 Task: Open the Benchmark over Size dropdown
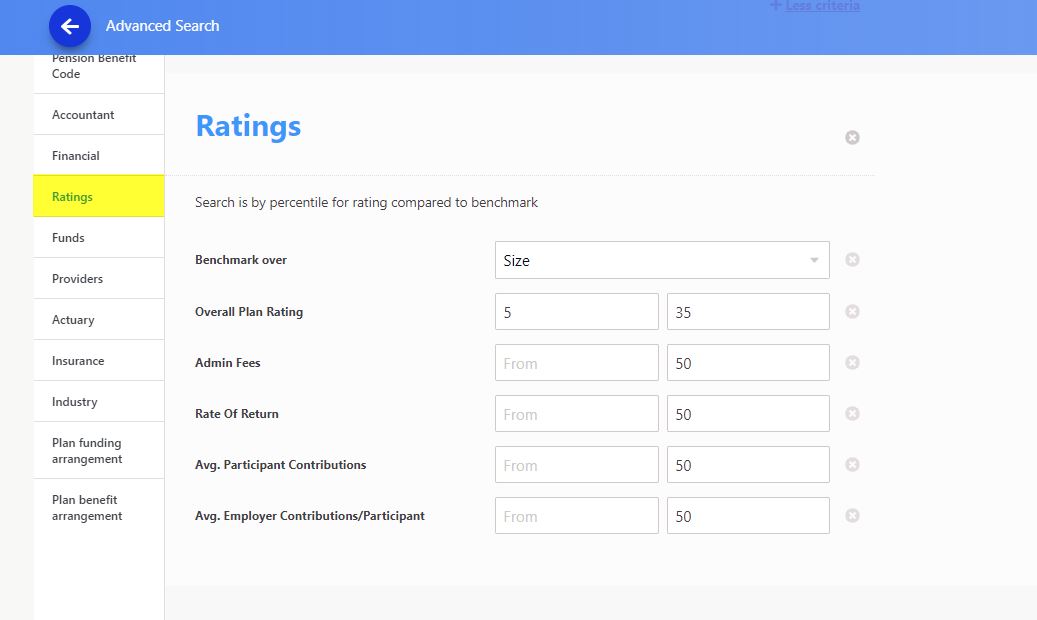(661, 260)
